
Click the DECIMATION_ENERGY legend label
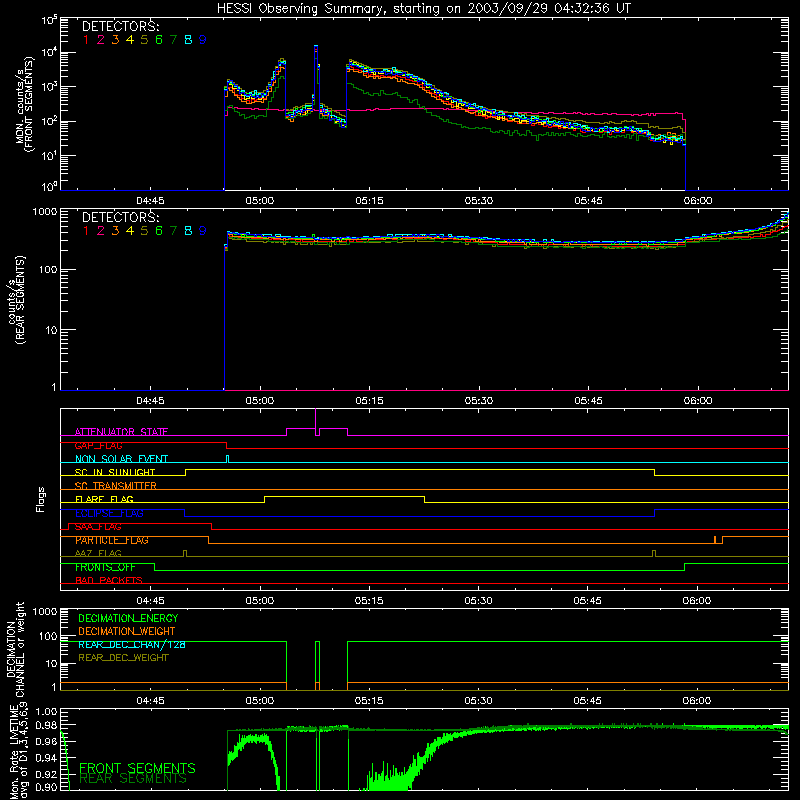128,618
